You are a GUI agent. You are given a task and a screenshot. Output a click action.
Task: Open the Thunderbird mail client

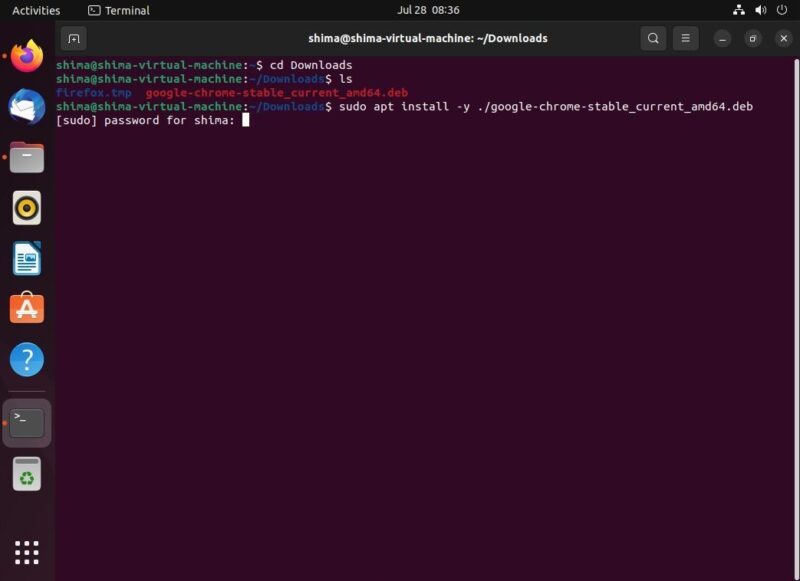(x=27, y=107)
